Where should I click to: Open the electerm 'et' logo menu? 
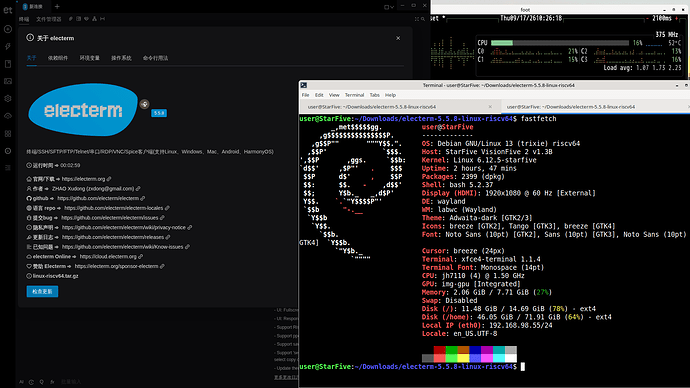click(8, 10)
